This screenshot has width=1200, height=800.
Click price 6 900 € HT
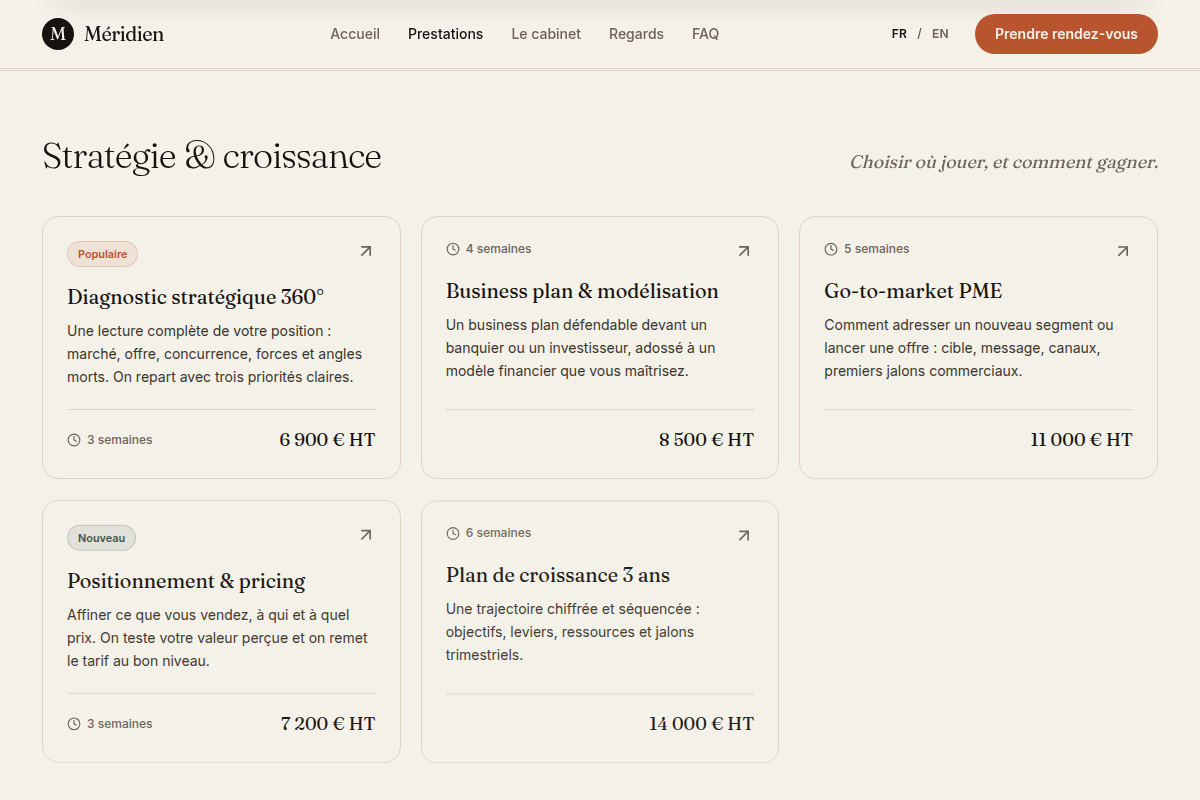tap(327, 440)
